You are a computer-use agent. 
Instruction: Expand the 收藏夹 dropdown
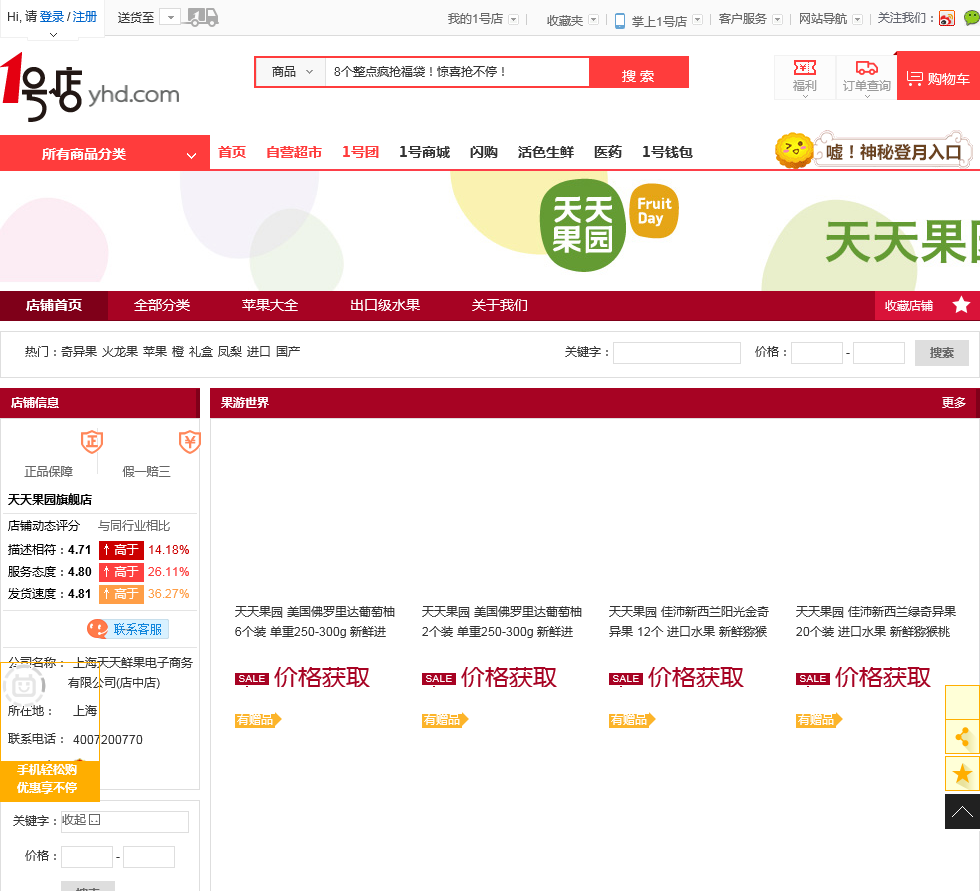594,20
